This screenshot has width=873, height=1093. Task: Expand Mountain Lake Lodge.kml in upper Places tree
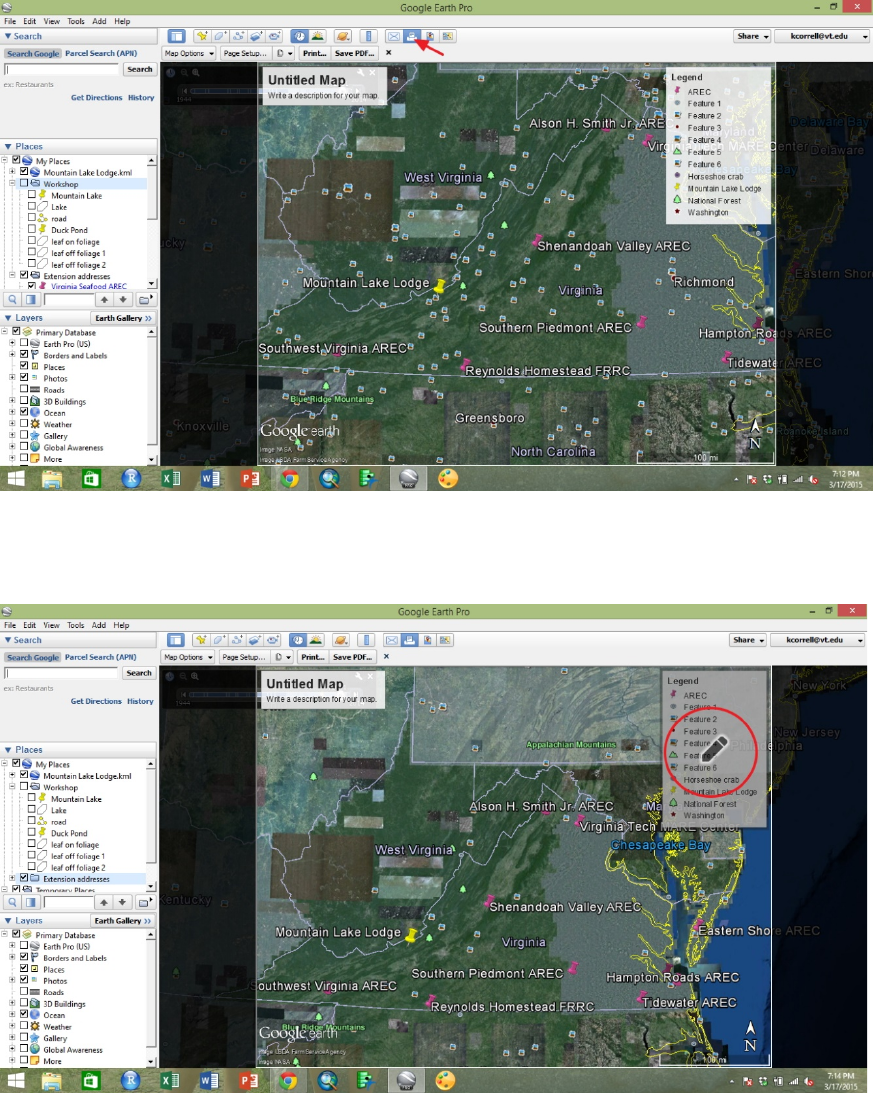[x=13, y=171]
